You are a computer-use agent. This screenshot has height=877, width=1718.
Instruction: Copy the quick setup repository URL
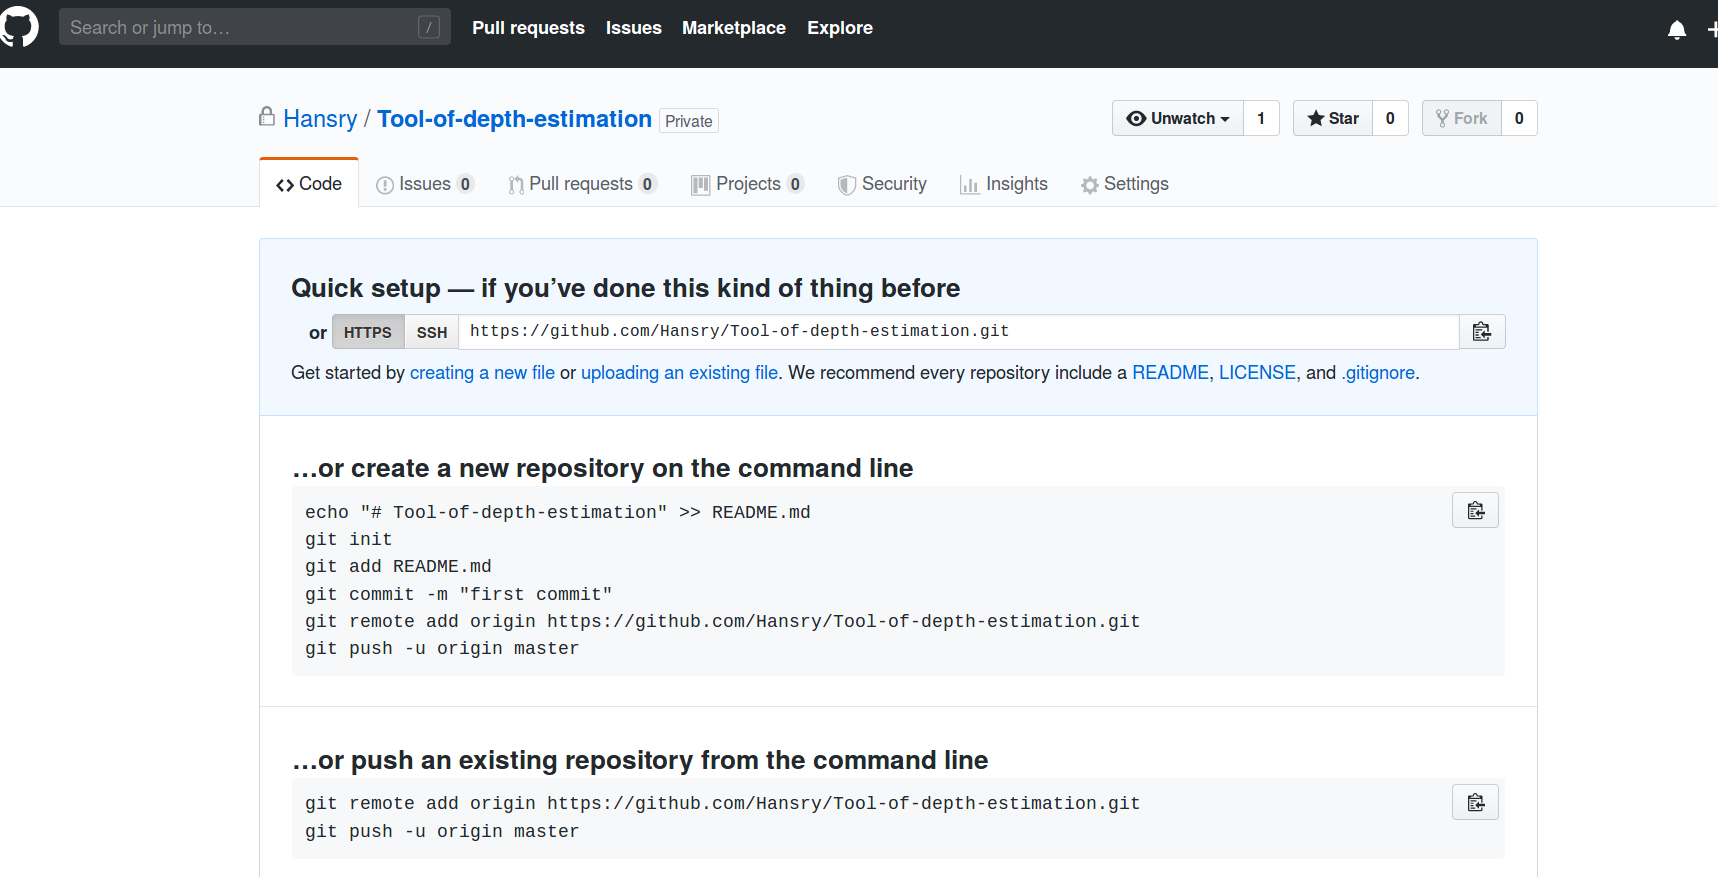pyautogui.click(x=1481, y=332)
